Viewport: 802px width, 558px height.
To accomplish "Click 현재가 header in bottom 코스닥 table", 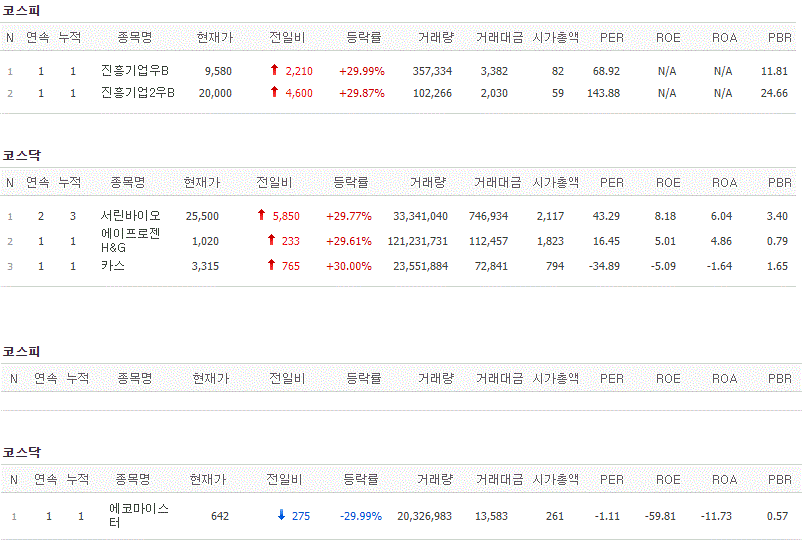I will pyautogui.click(x=208, y=479).
